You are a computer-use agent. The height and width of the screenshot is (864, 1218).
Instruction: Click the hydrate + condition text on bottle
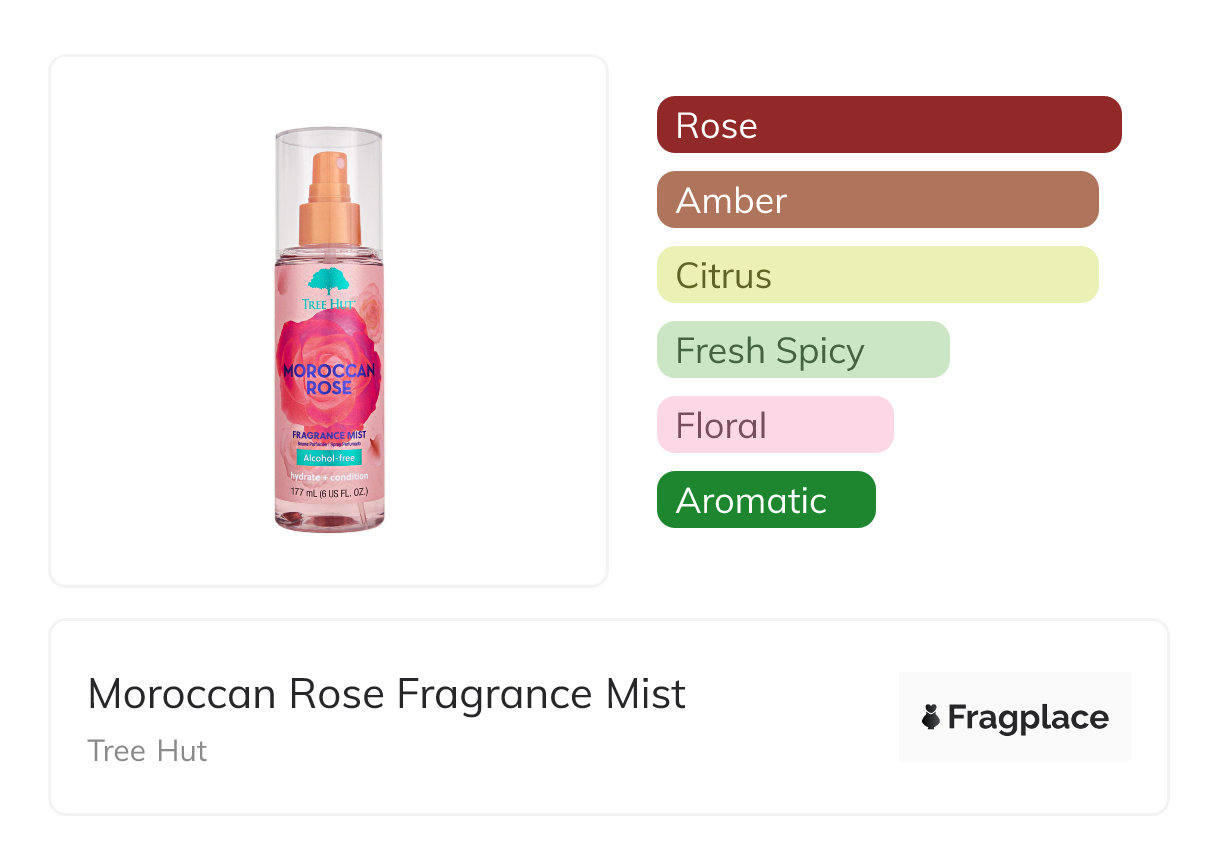328,476
